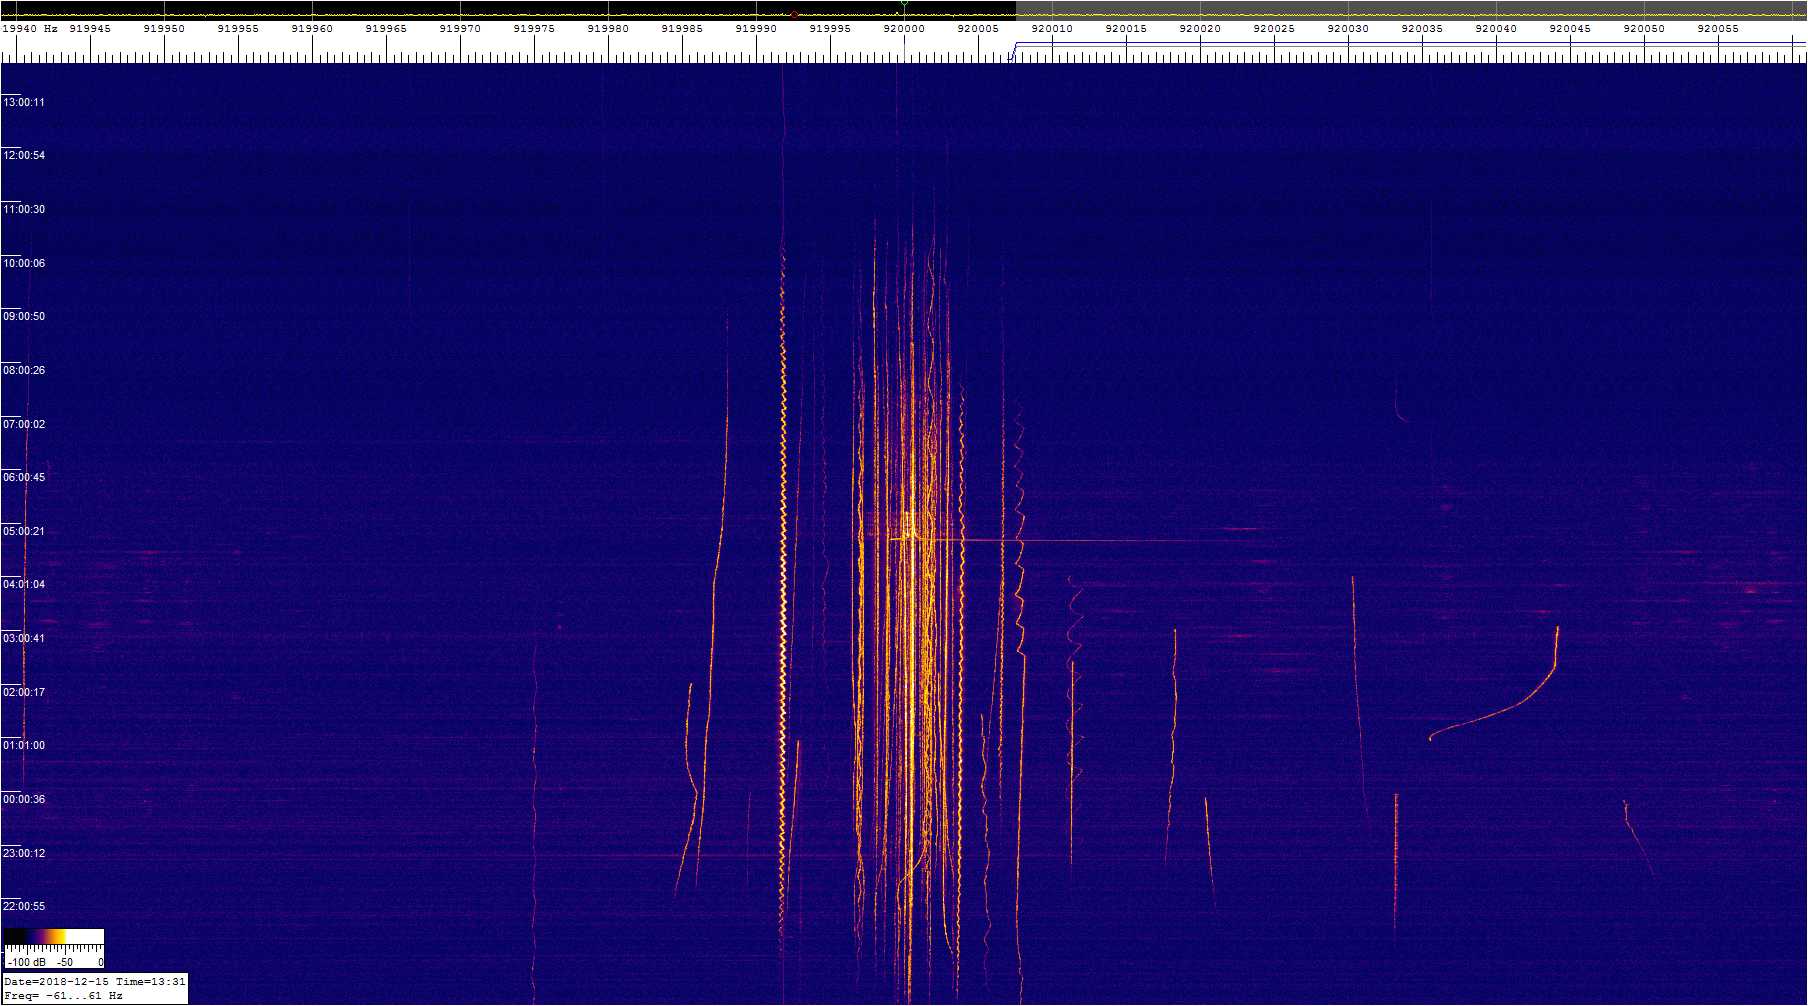Click the 11:00:30 time label
Viewport: 1808px width, 1006px height.
coord(24,209)
